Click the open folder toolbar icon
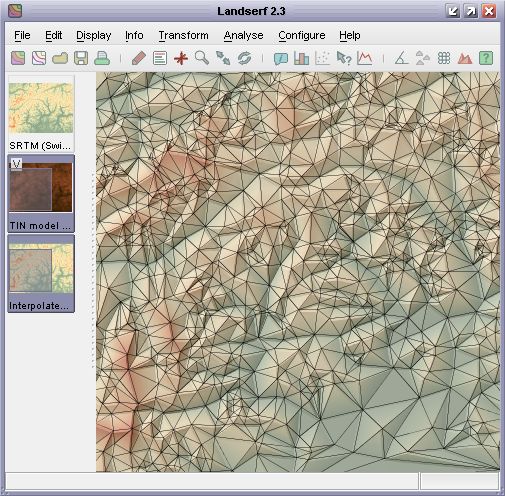 point(60,58)
